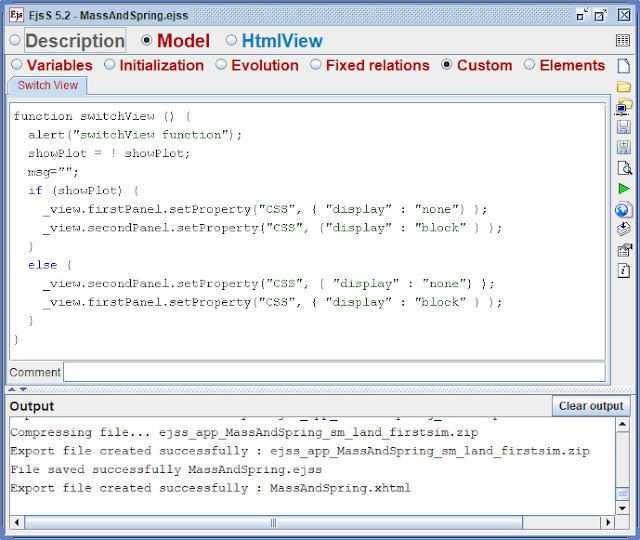The image size is (640, 540).
Task: Run the simulation with the green play icon
Action: pos(624,189)
